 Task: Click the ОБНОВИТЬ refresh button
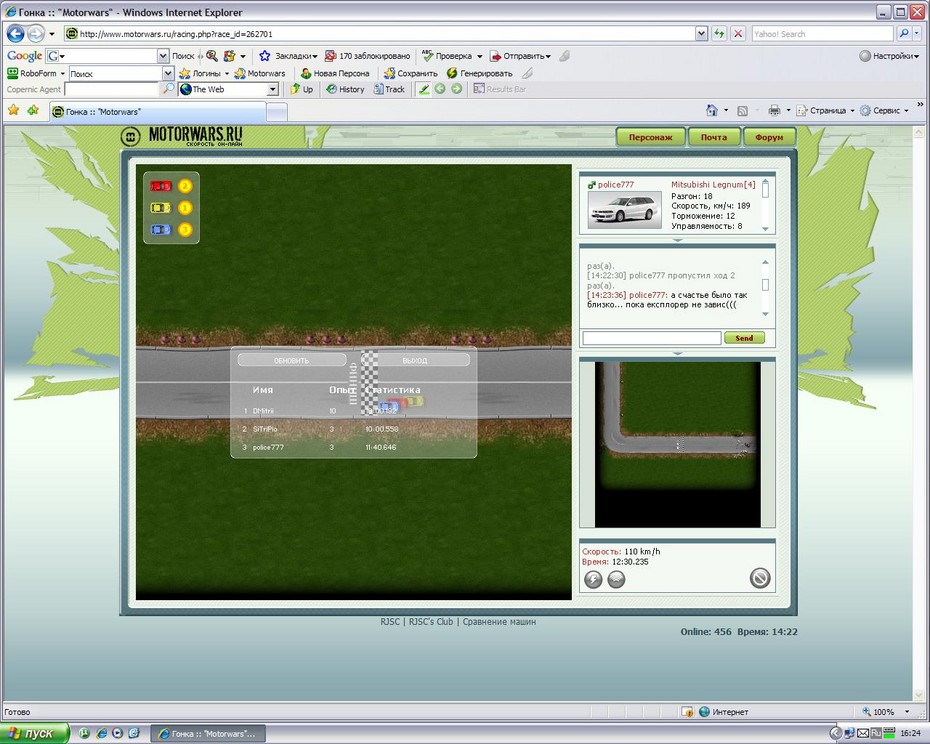291,360
